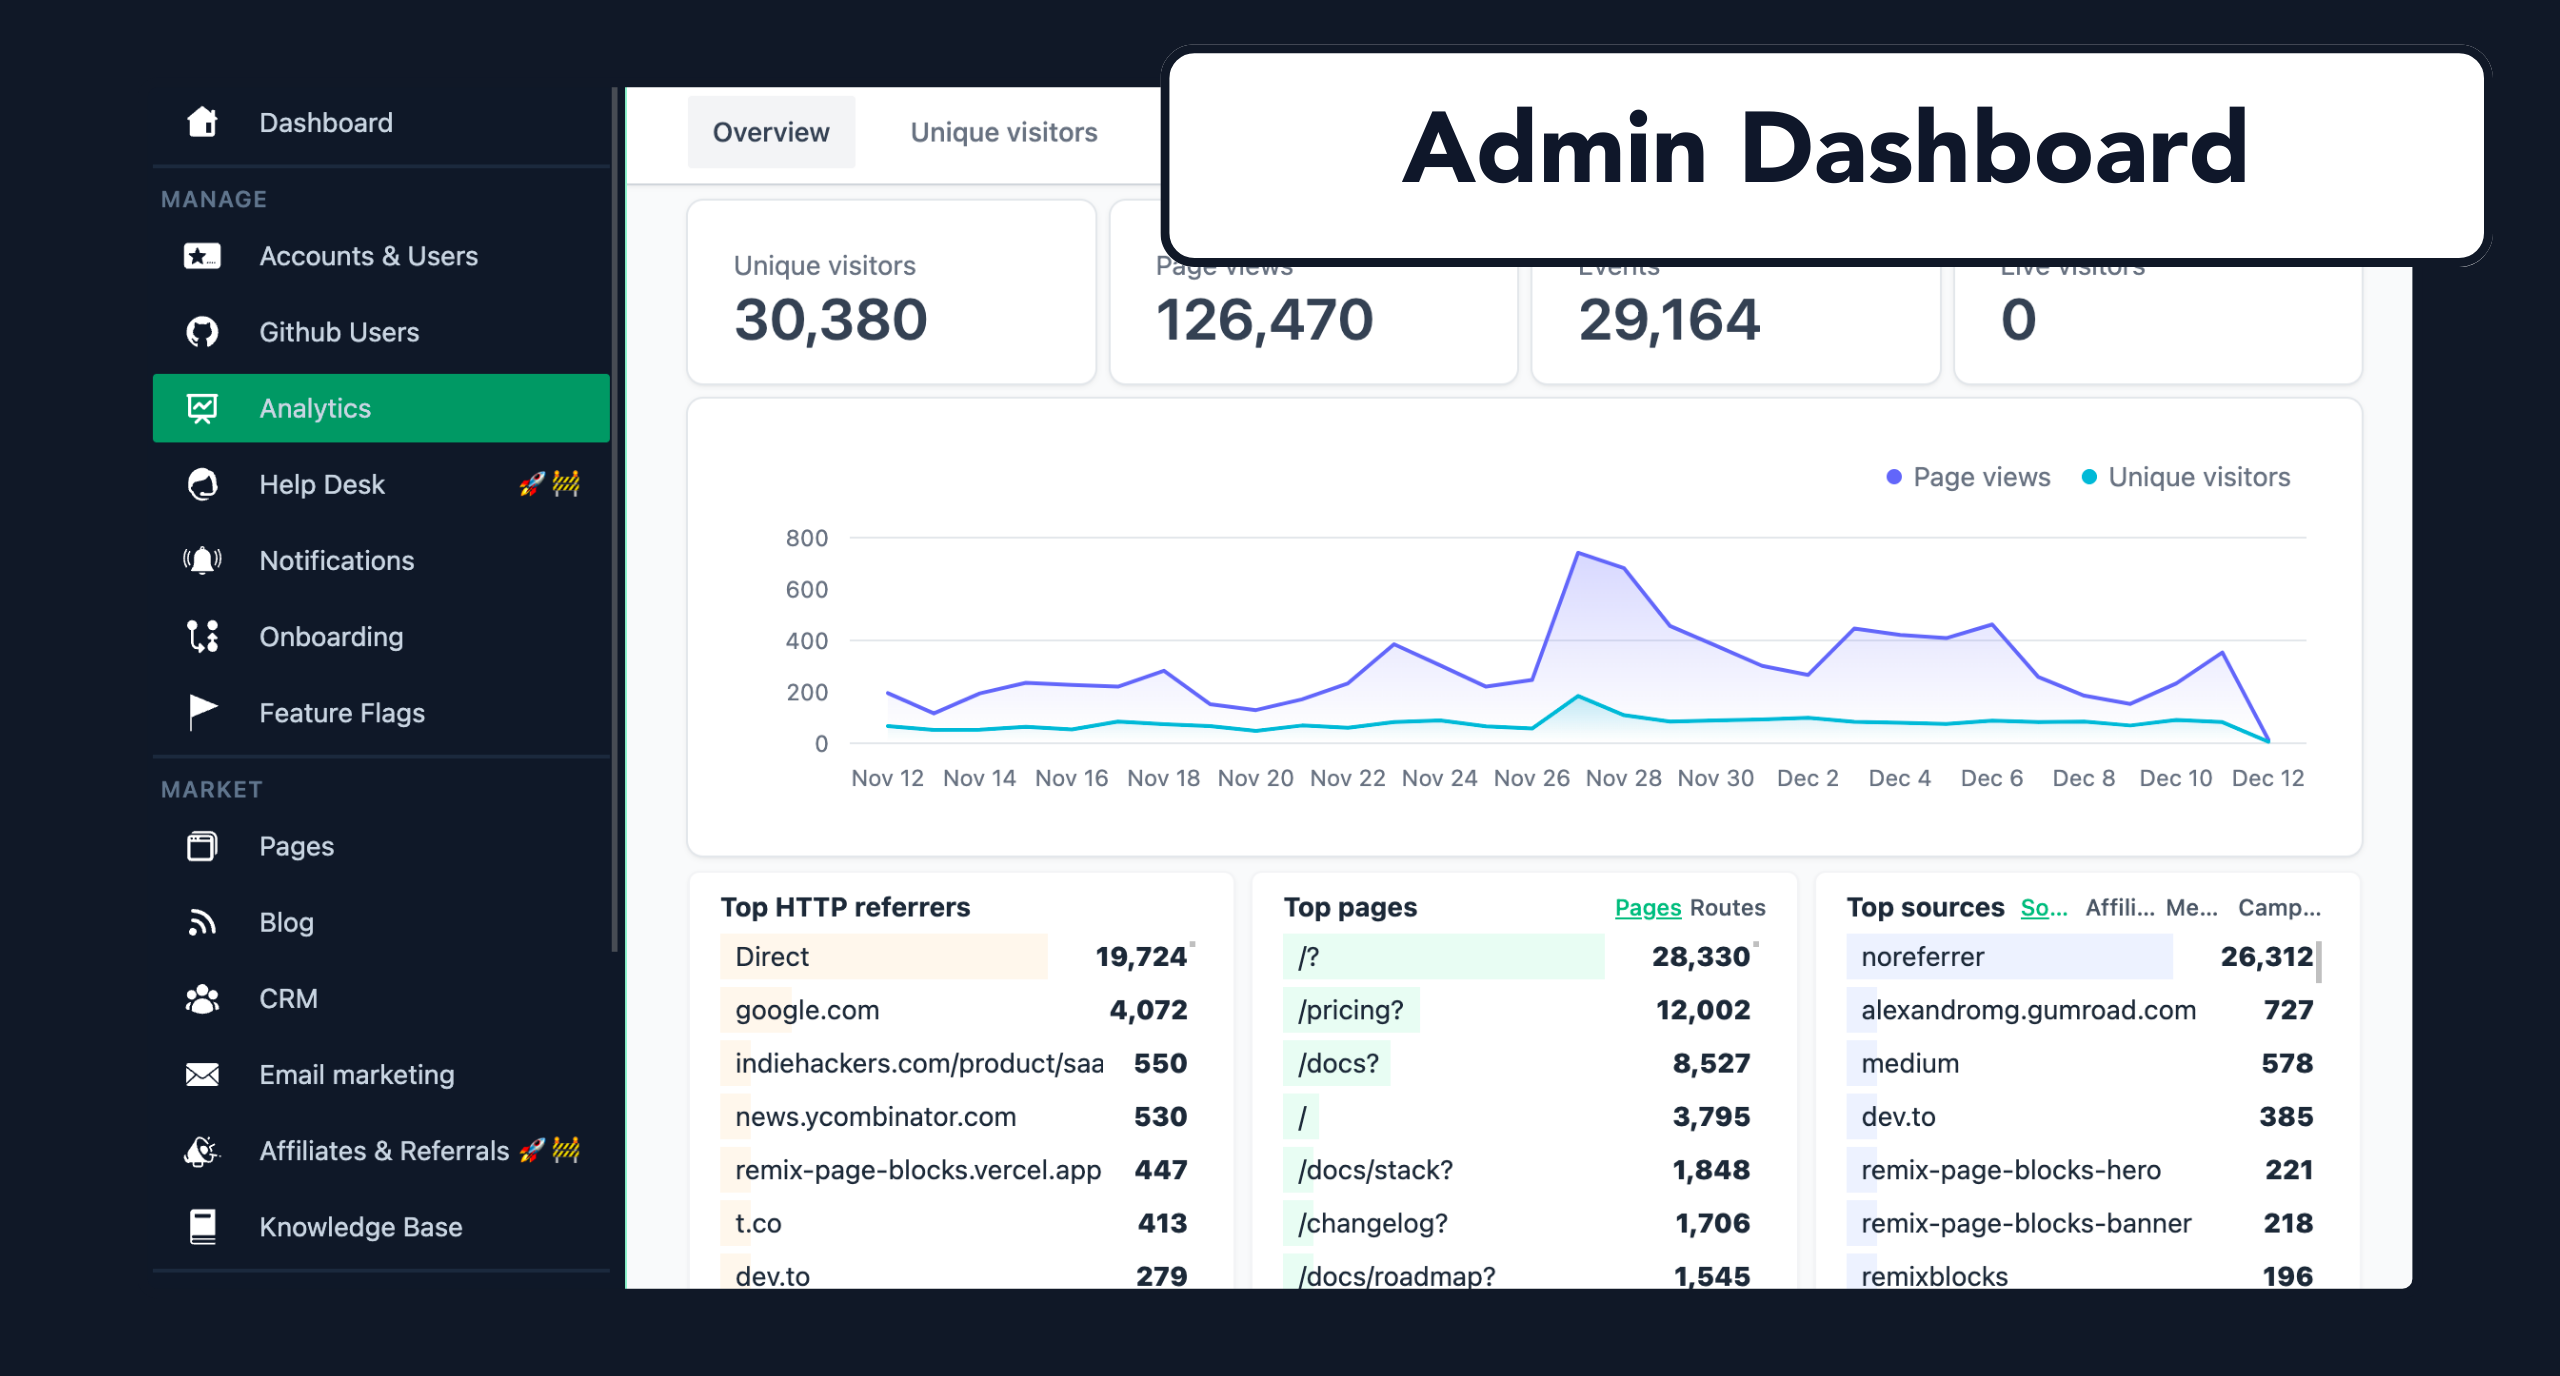Click the sidebar vertical scrollbar
The width and height of the screenshot is (2560, 1376).
click(615, 520)
